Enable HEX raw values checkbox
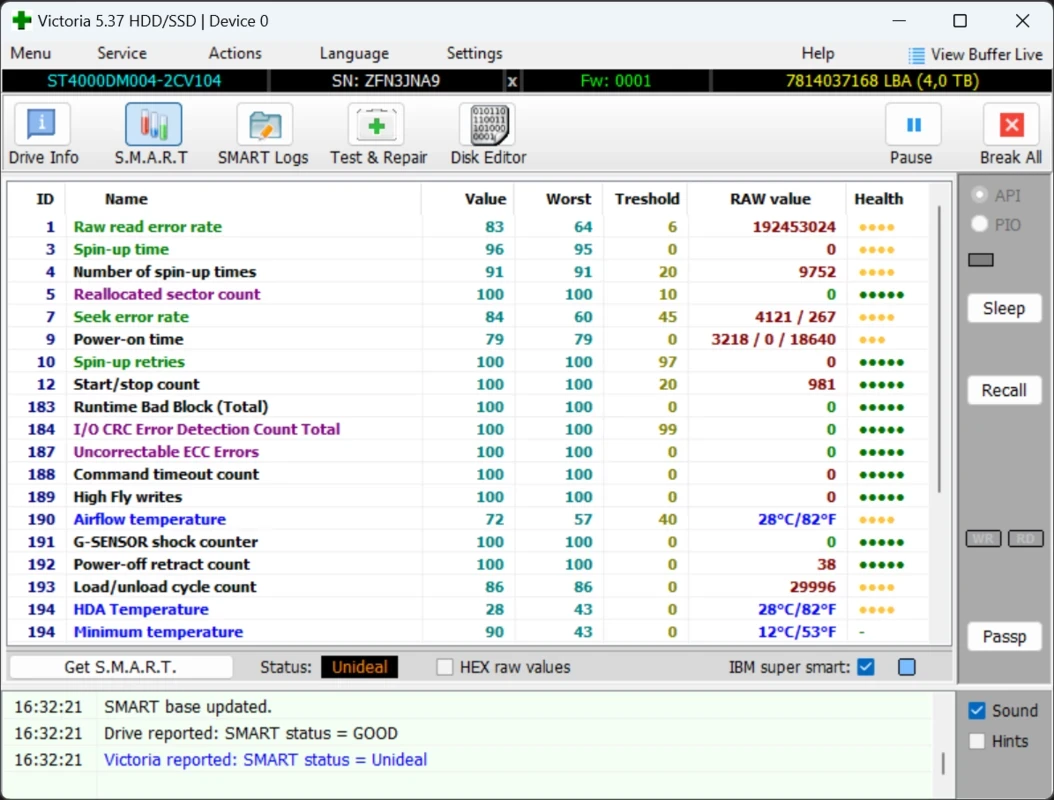 click(445, 667)
